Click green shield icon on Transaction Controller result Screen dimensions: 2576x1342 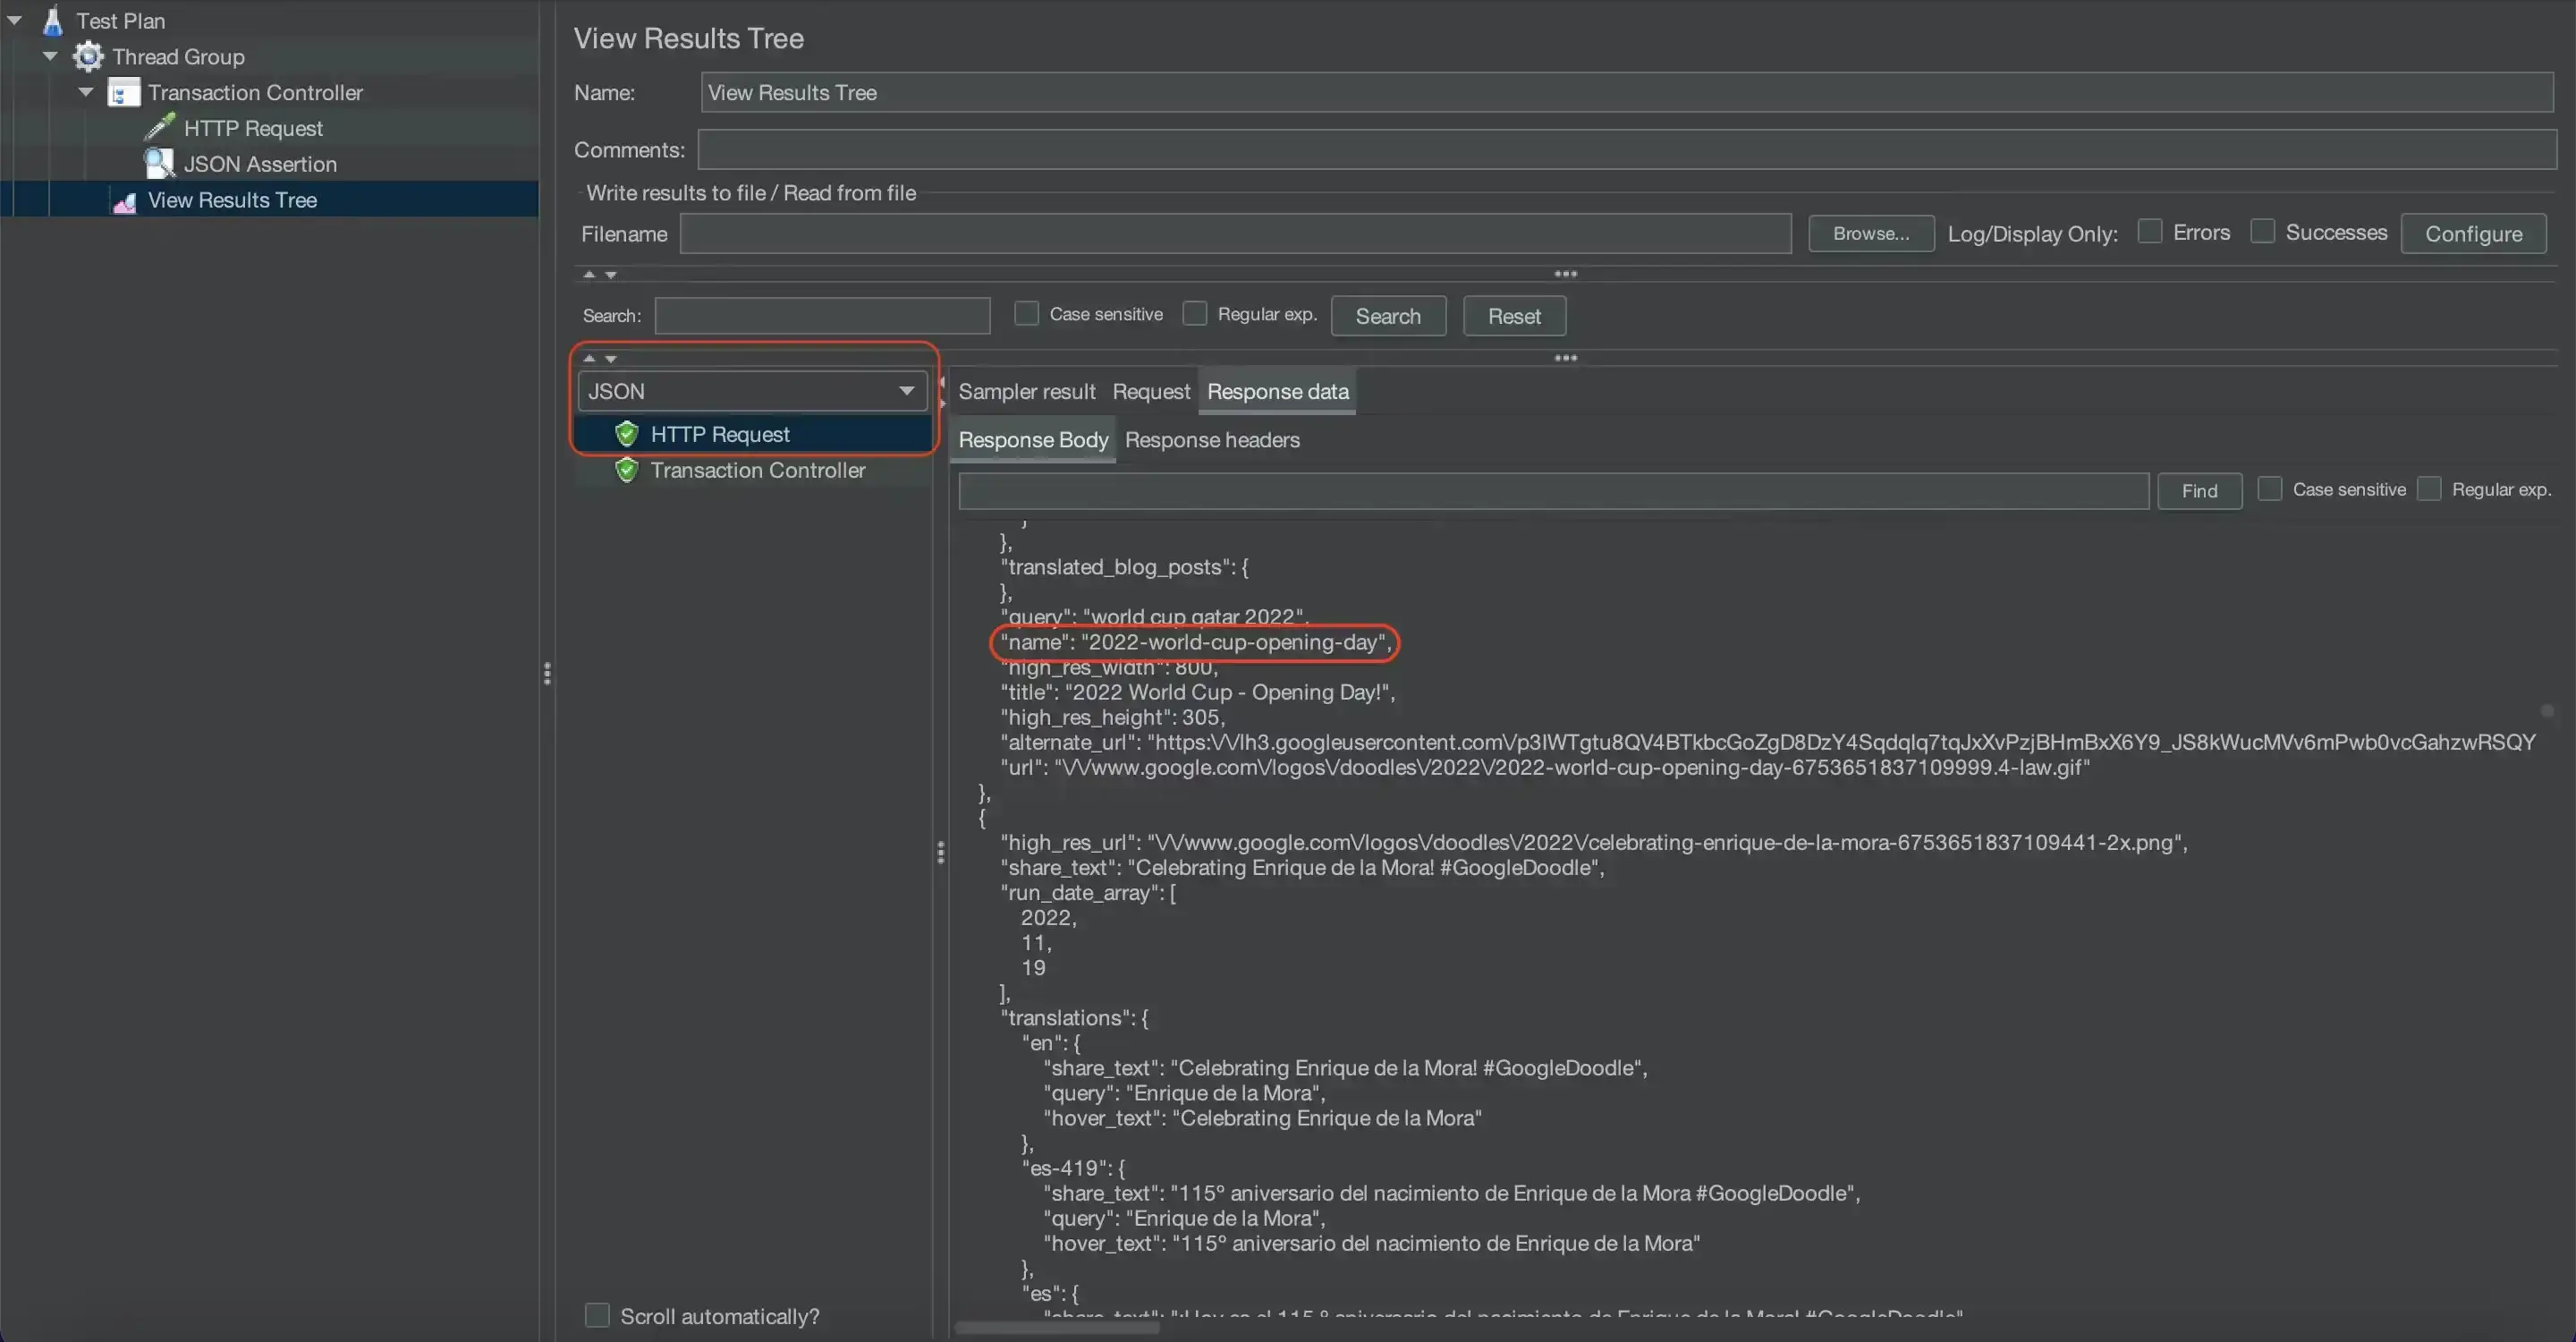pyautogui.click(x=627, y=470)
